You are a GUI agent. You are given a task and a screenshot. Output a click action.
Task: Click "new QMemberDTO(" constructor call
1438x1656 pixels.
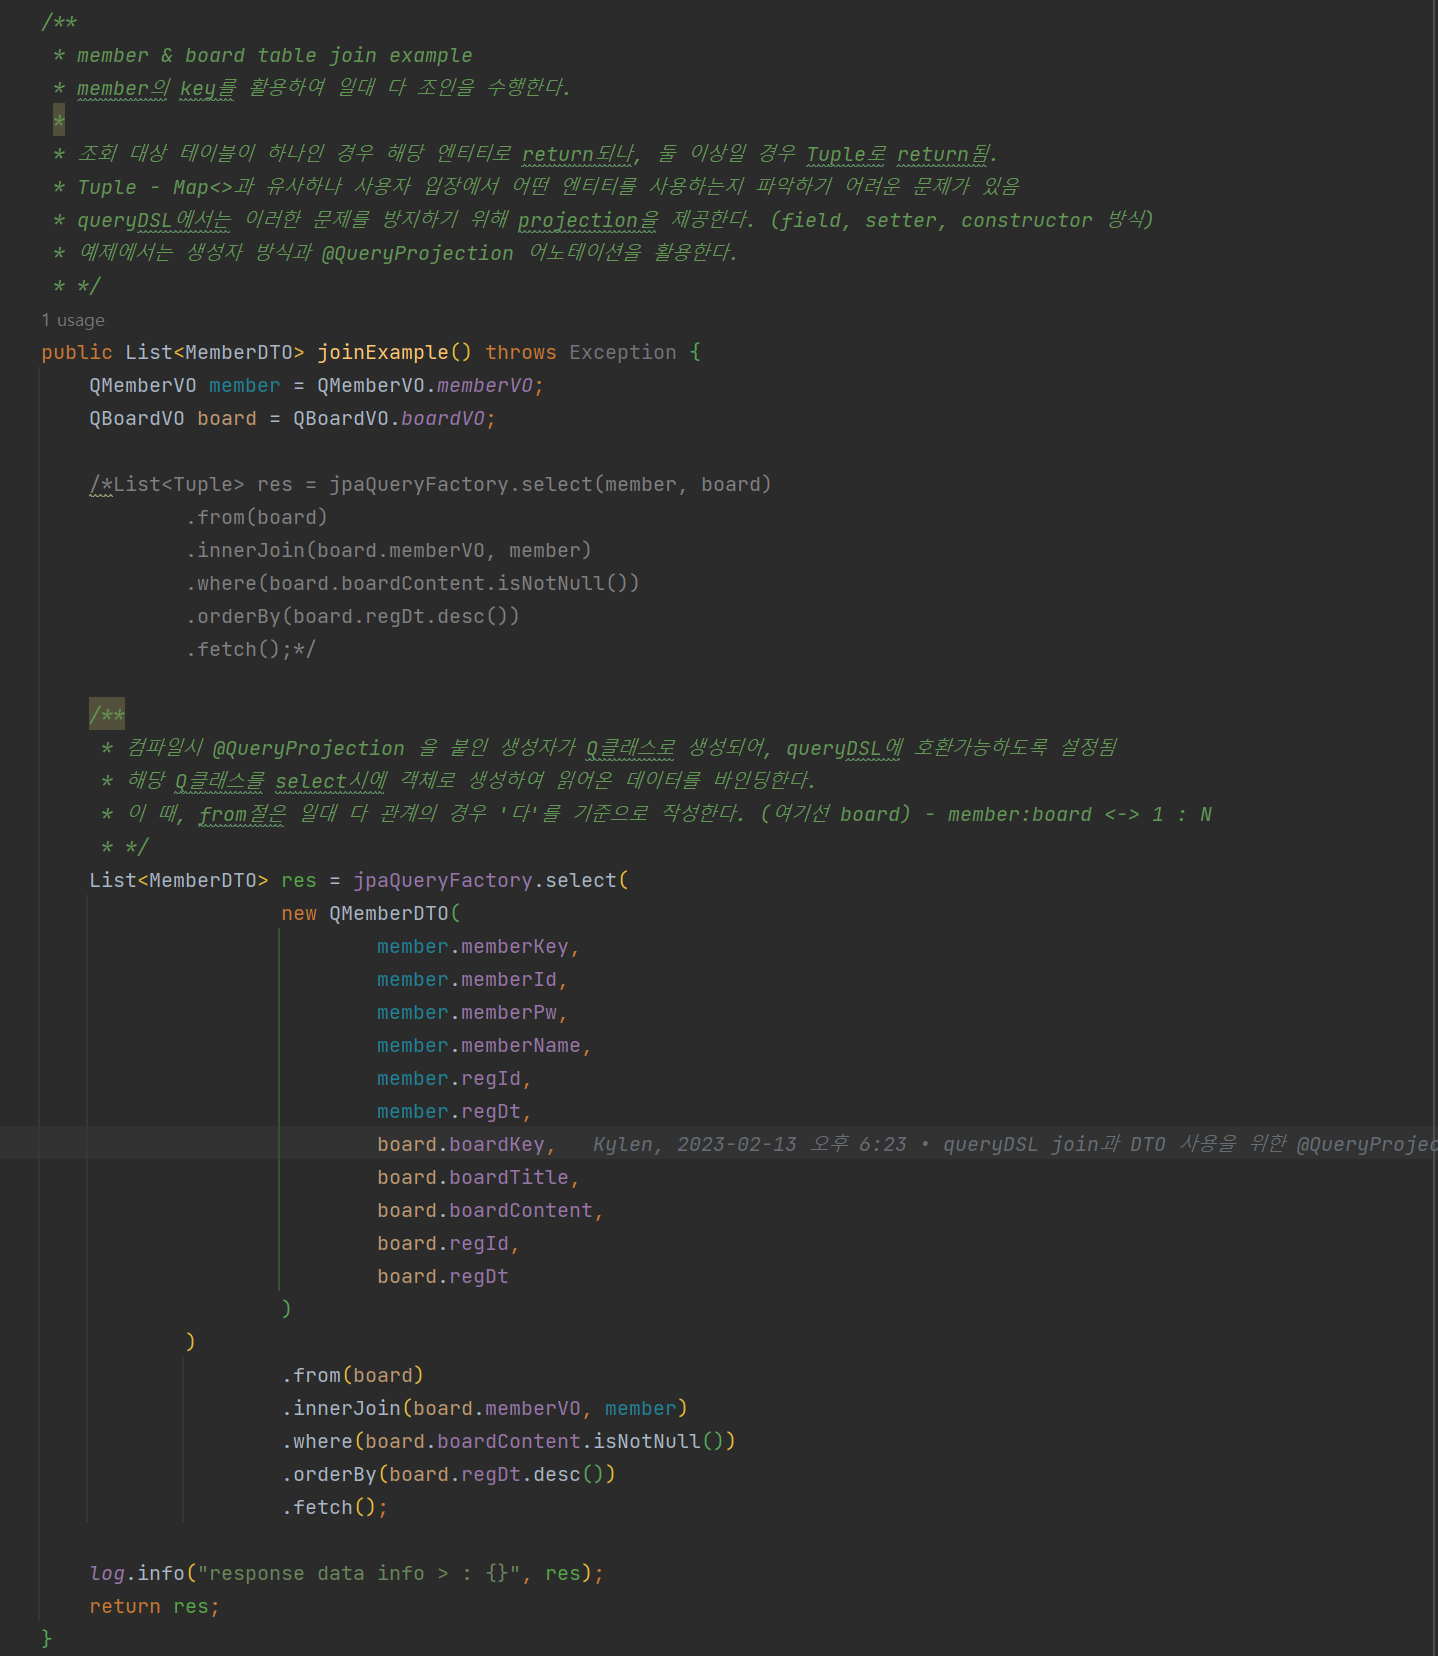click(x=371, y=913)
